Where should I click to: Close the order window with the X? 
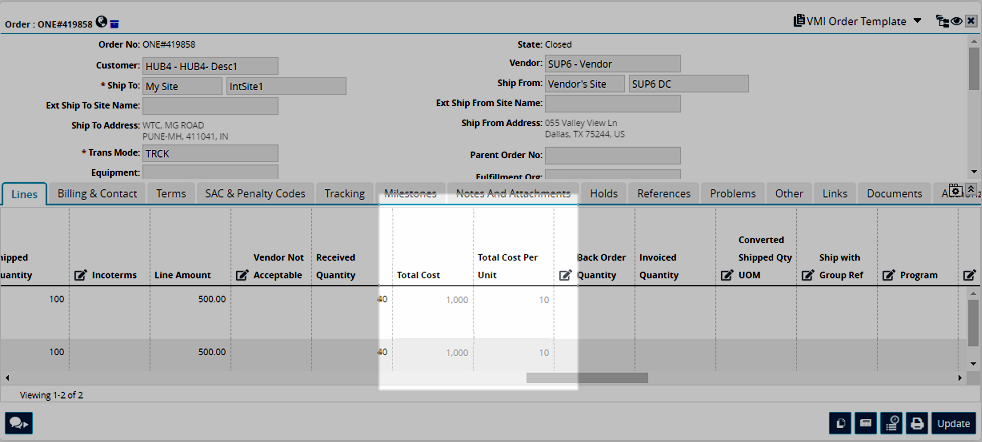[x=971, y=21]
